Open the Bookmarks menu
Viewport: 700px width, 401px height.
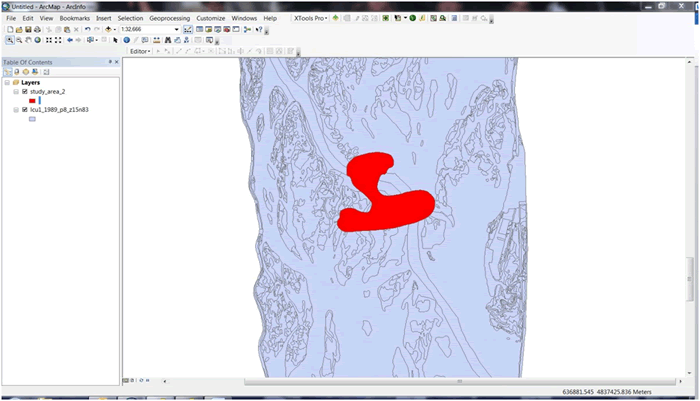(x=75, y=18)
